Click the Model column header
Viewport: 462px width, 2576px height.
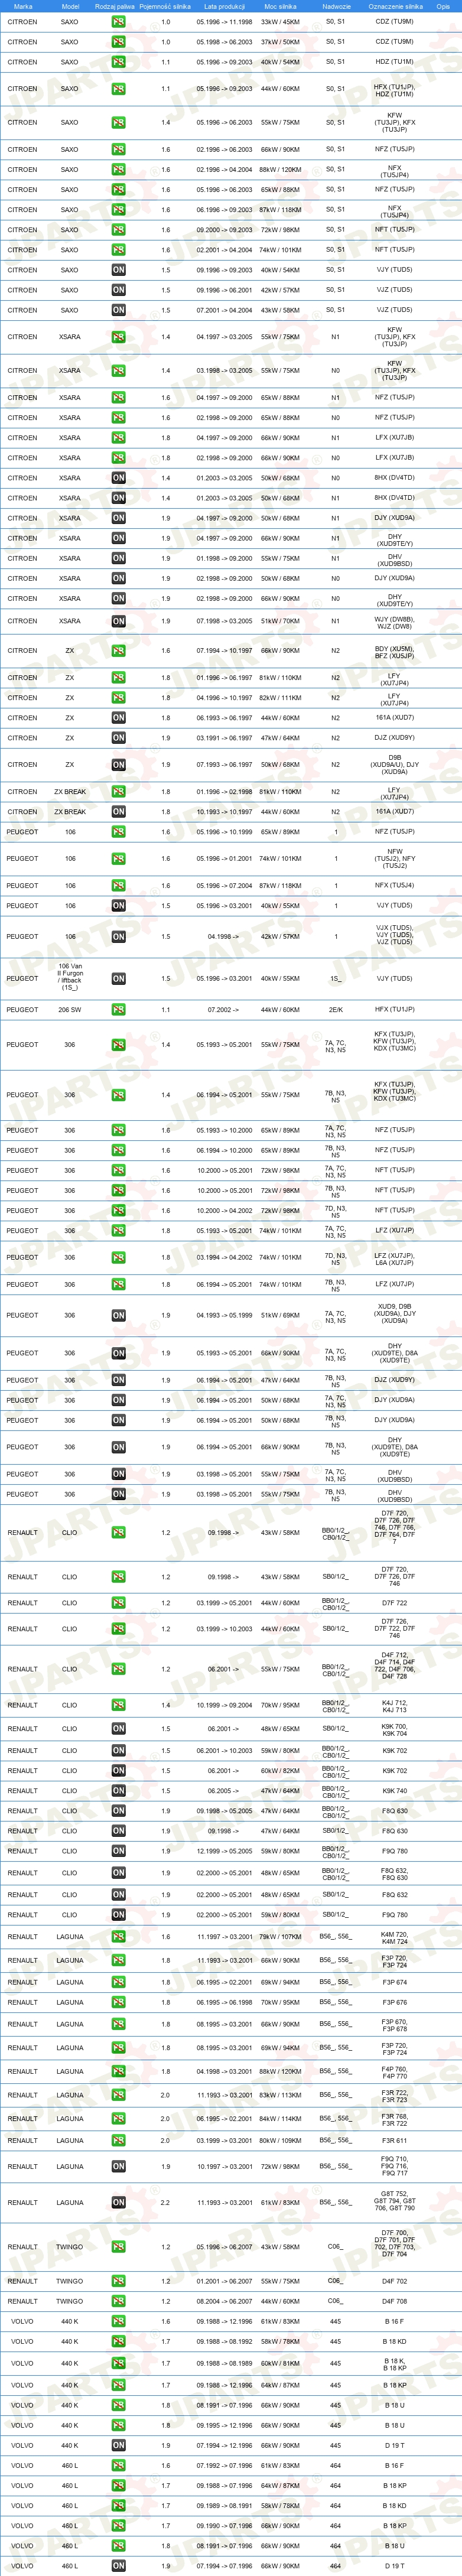click(x=70, y=6)
